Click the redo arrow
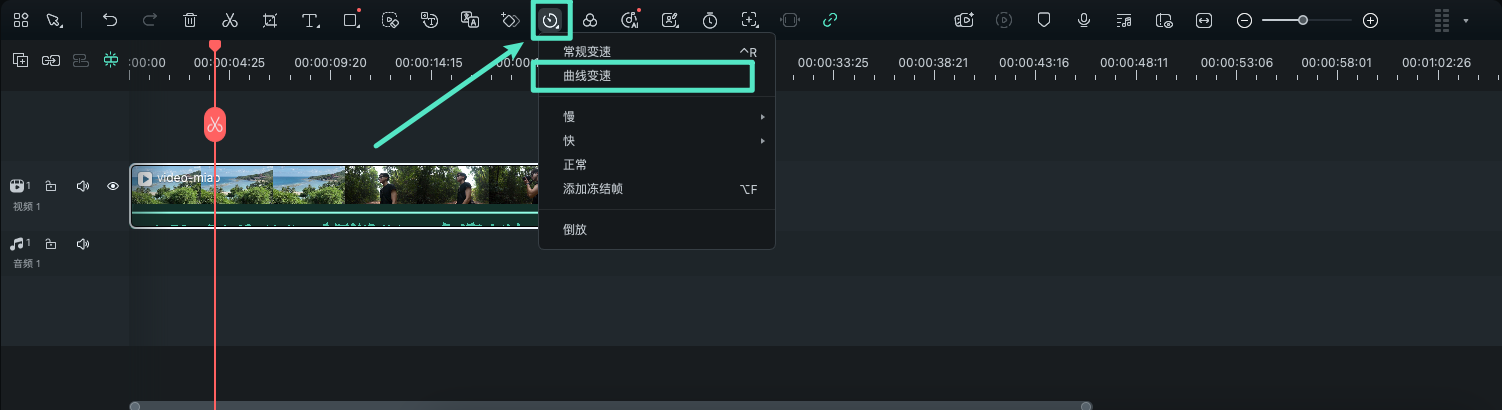Screen dimensions: 1502x410 tap(150, 20)
